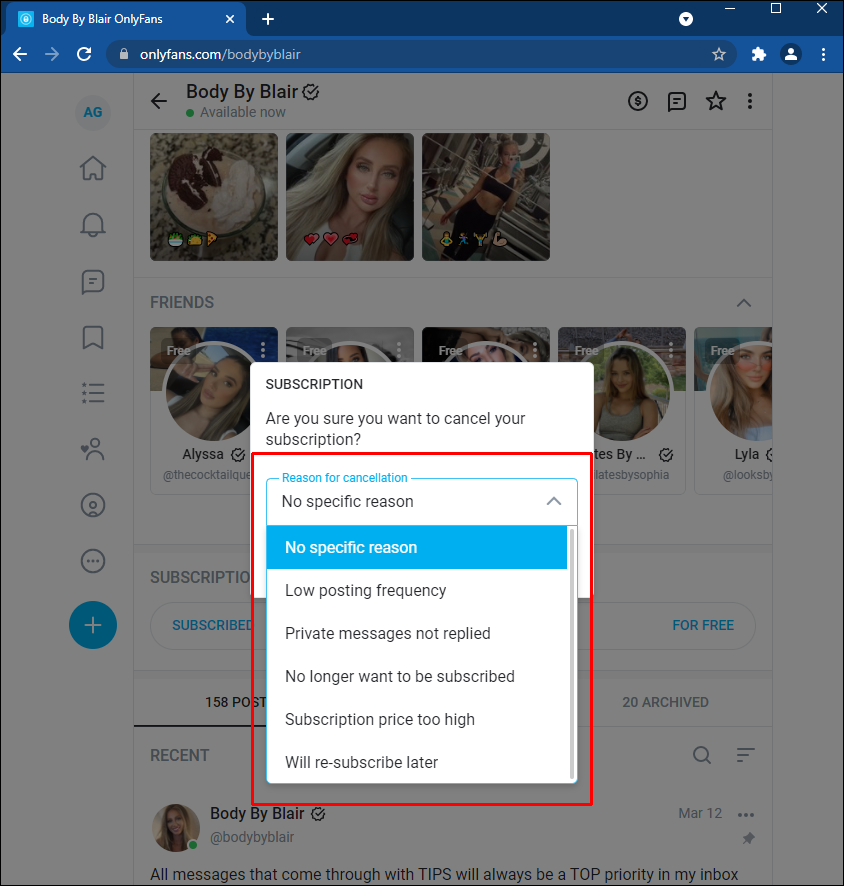The image size is (844, 886).
Task: Open Lyla's friend card
Action: (733, 411)
